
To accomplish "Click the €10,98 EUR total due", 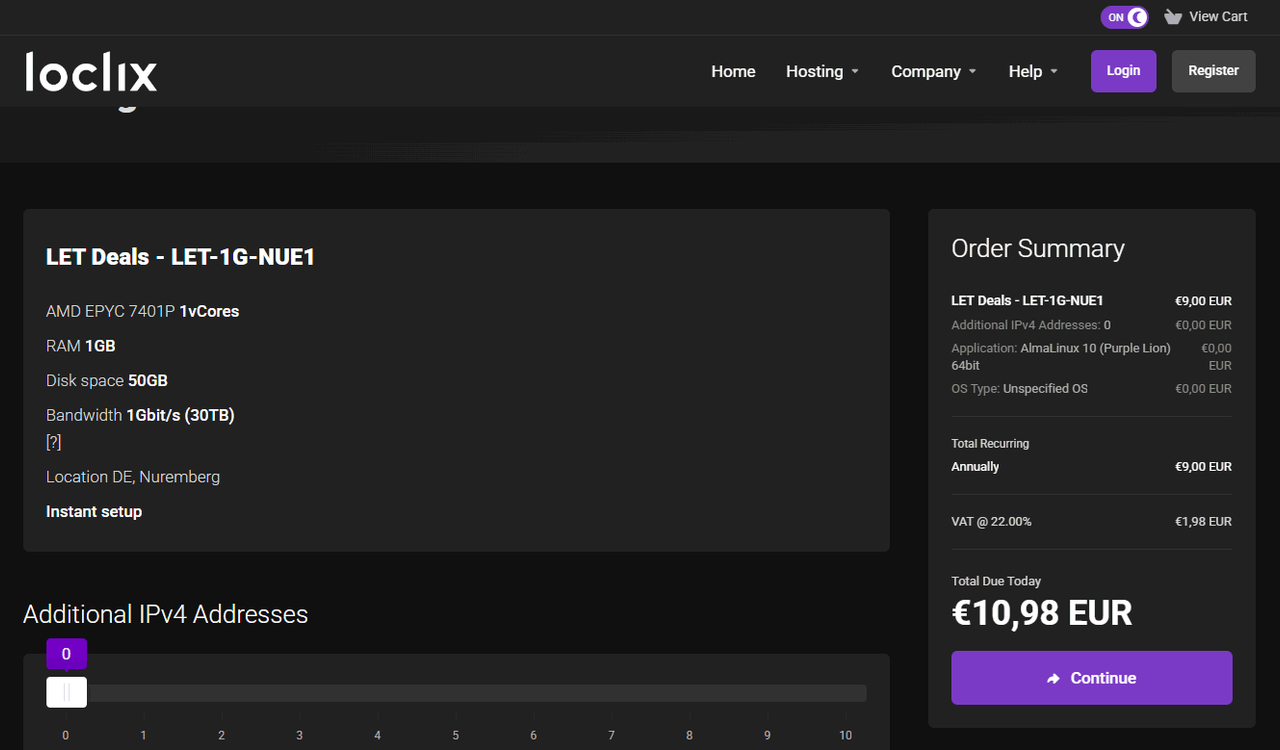I will (x=1042, y=612).
